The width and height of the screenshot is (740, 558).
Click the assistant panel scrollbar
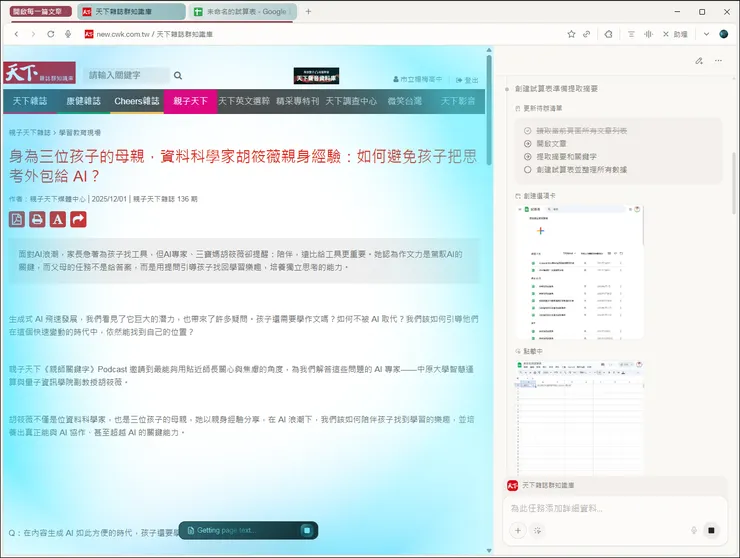tap(733, 182)
